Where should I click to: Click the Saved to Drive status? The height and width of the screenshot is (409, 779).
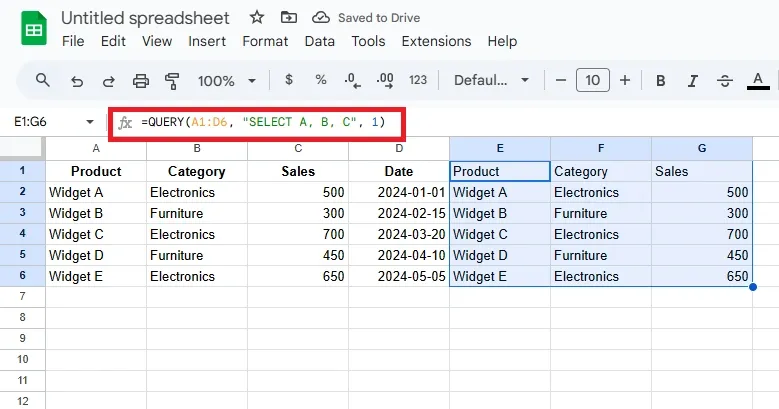pos(367,18)
